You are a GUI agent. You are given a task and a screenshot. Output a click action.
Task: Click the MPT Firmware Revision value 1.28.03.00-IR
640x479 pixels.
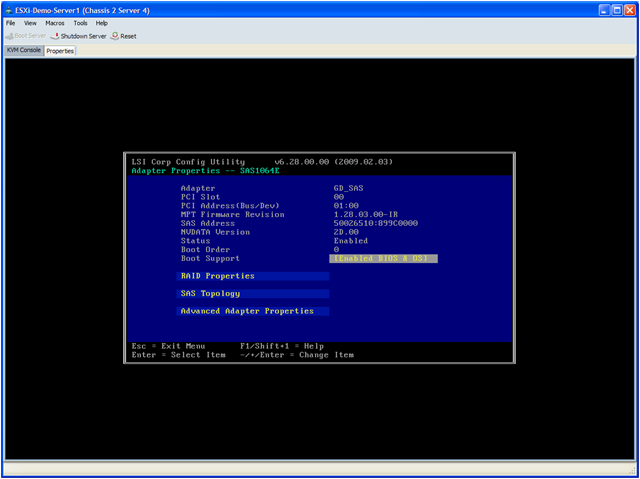click(x=366, y=215)
